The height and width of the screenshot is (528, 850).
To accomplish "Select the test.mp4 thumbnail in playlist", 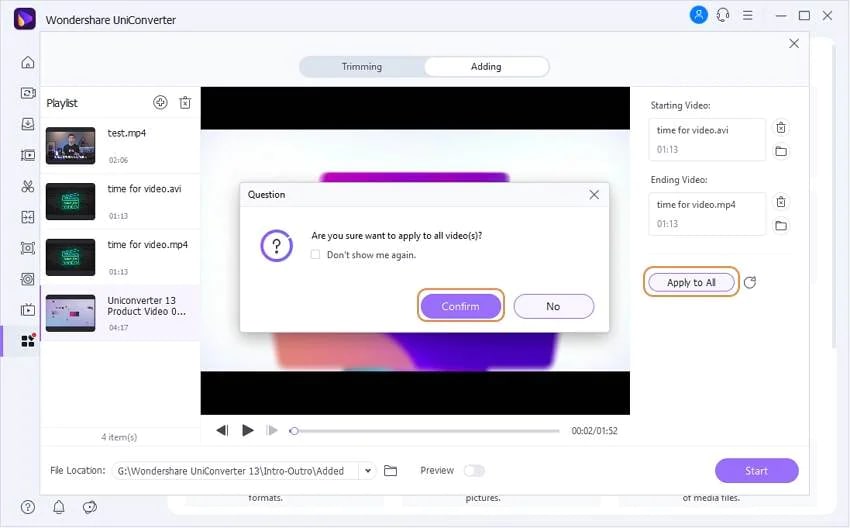I will (x=70, y=146).
